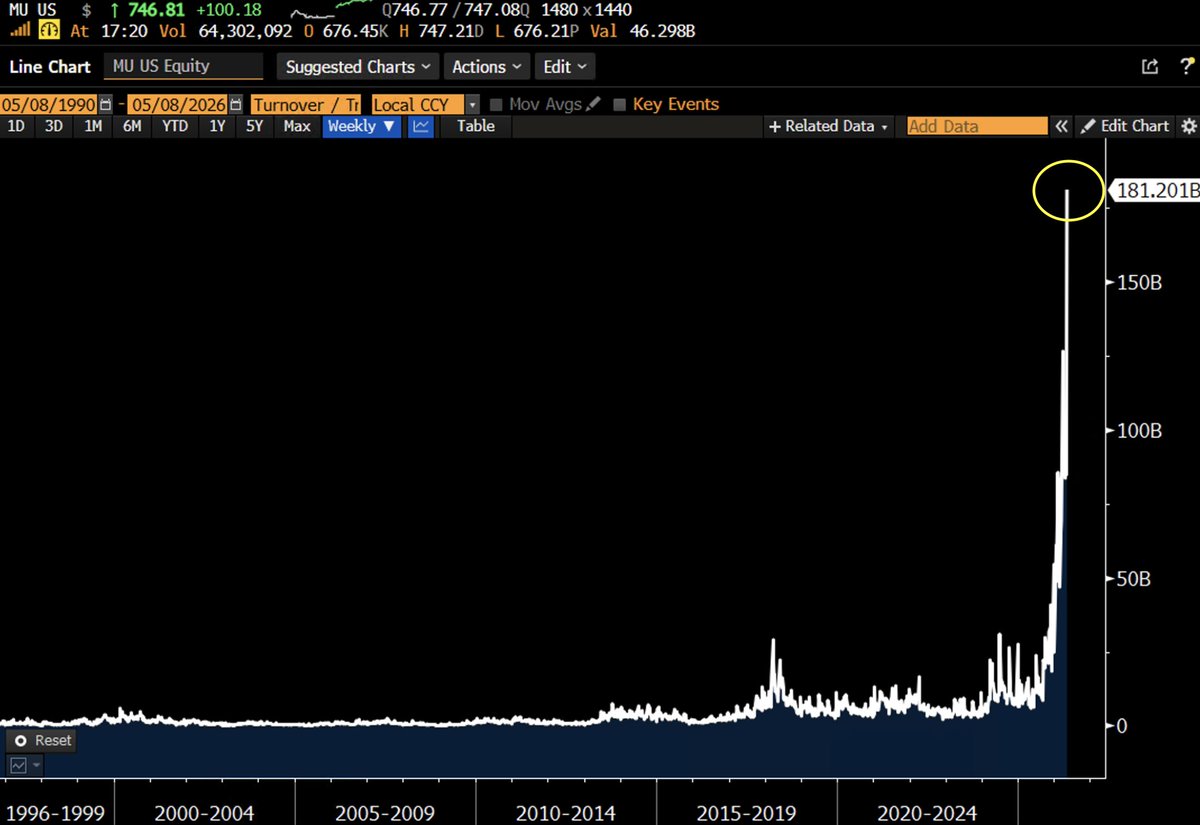The image size is (1200, 825).
Task: Click the Add Data input field
Action: 976,126
